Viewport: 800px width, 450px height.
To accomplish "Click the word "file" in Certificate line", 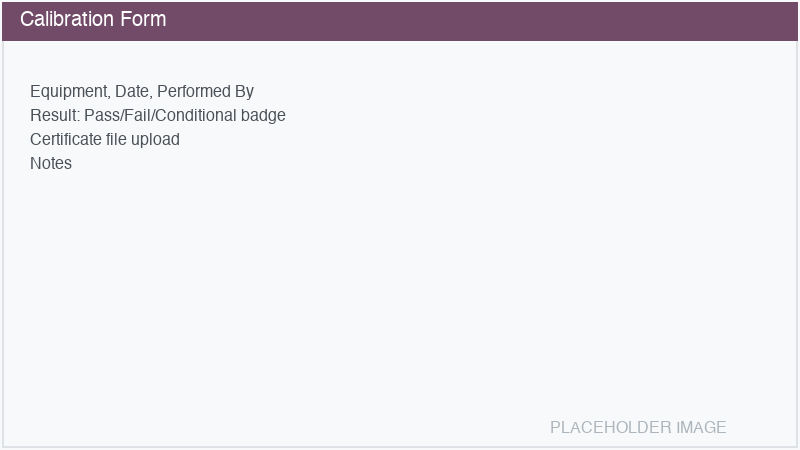I will click(x=115, y=139).
